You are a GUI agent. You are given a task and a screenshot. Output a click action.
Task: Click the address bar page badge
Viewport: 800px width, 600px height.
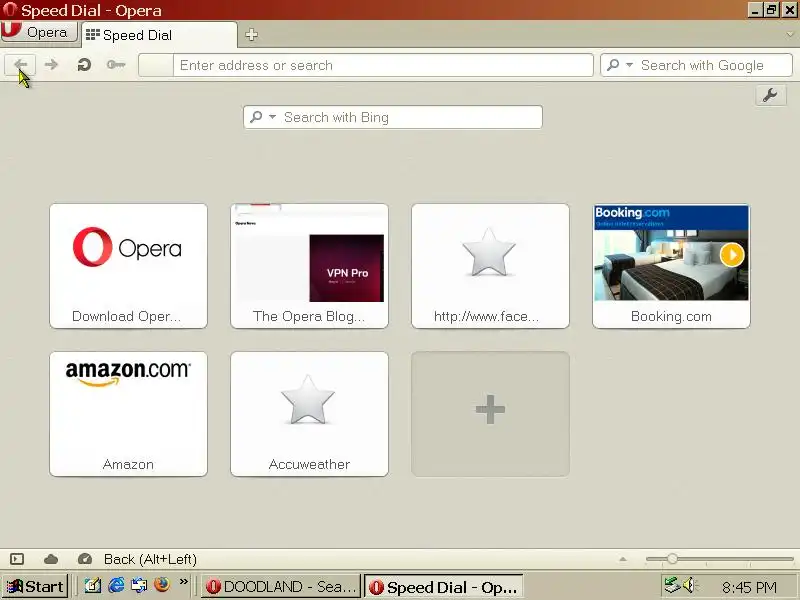point(156,65)
